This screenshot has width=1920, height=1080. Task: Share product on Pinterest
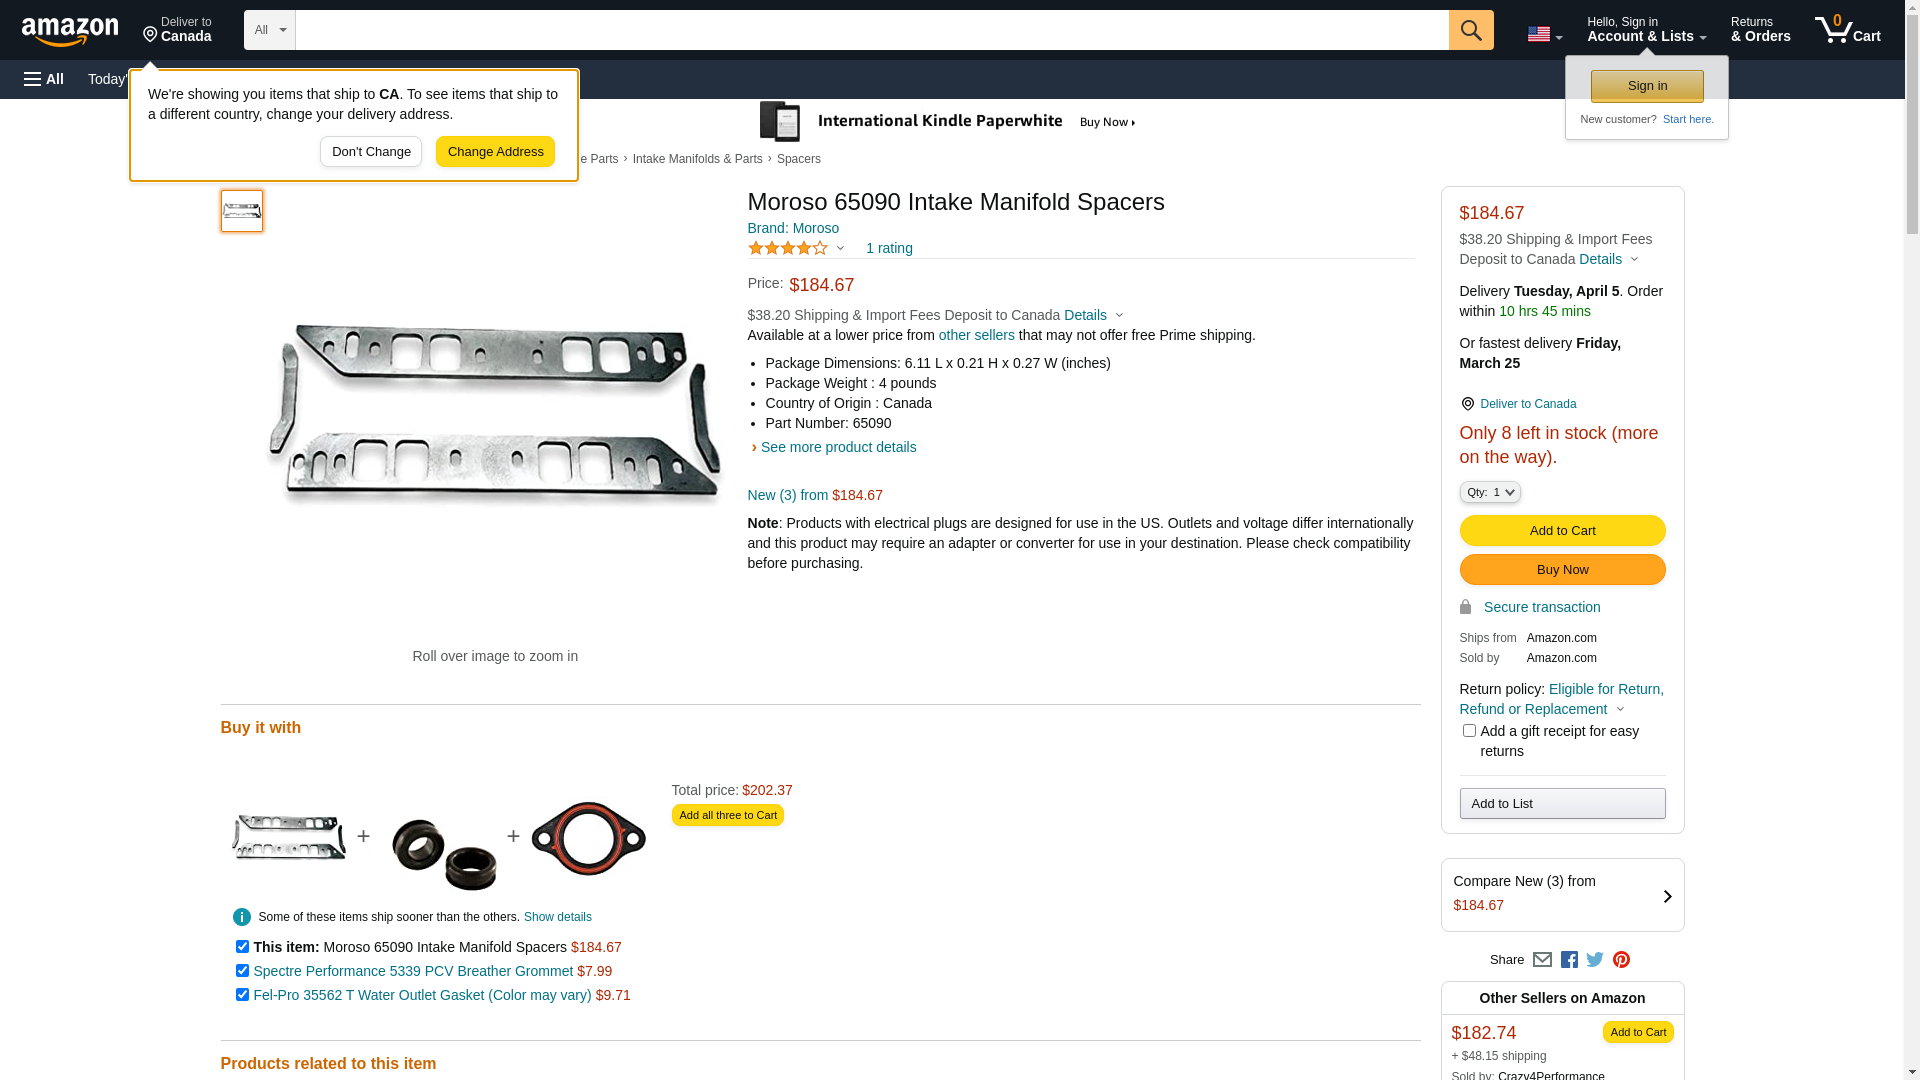(x=1621, y=960)
